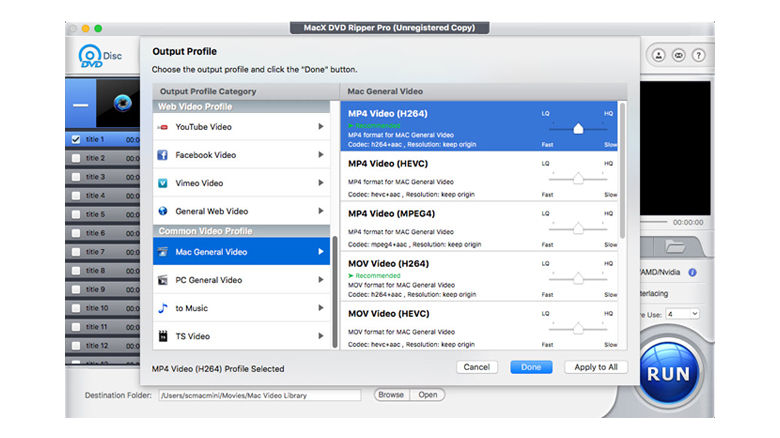
Task: Click the to Music note icon
Action: click(163, 308)
